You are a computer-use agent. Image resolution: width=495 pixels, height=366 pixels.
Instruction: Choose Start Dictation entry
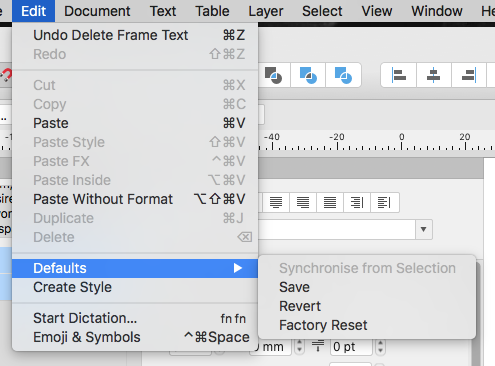[135, 318]
